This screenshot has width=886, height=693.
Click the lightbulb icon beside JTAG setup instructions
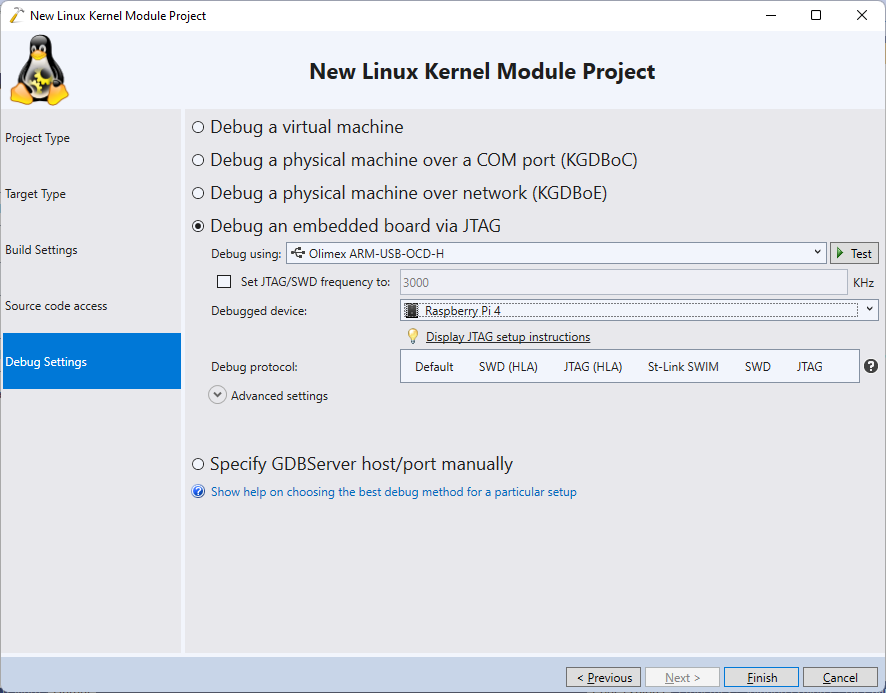pyautogui.click(x=413, y=336)
